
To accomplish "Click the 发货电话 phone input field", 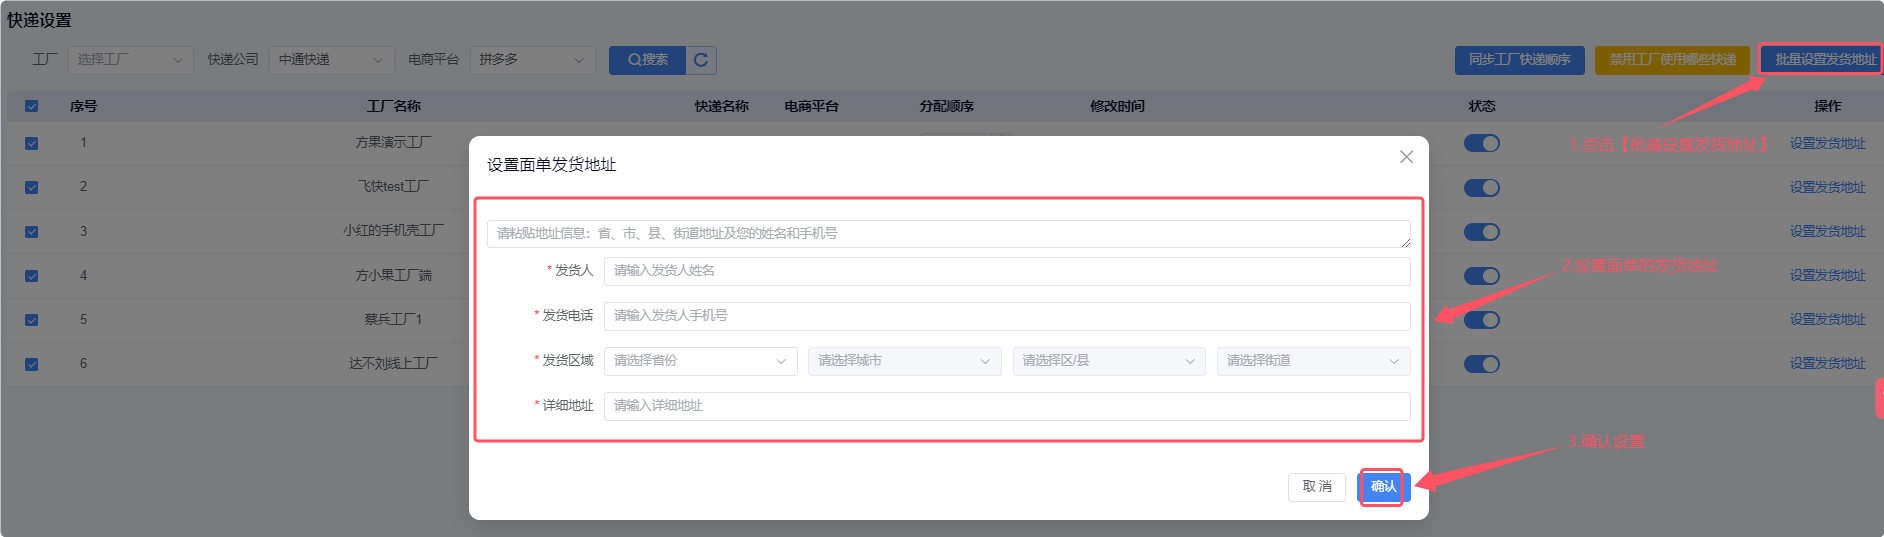I will click(1007, 316).
